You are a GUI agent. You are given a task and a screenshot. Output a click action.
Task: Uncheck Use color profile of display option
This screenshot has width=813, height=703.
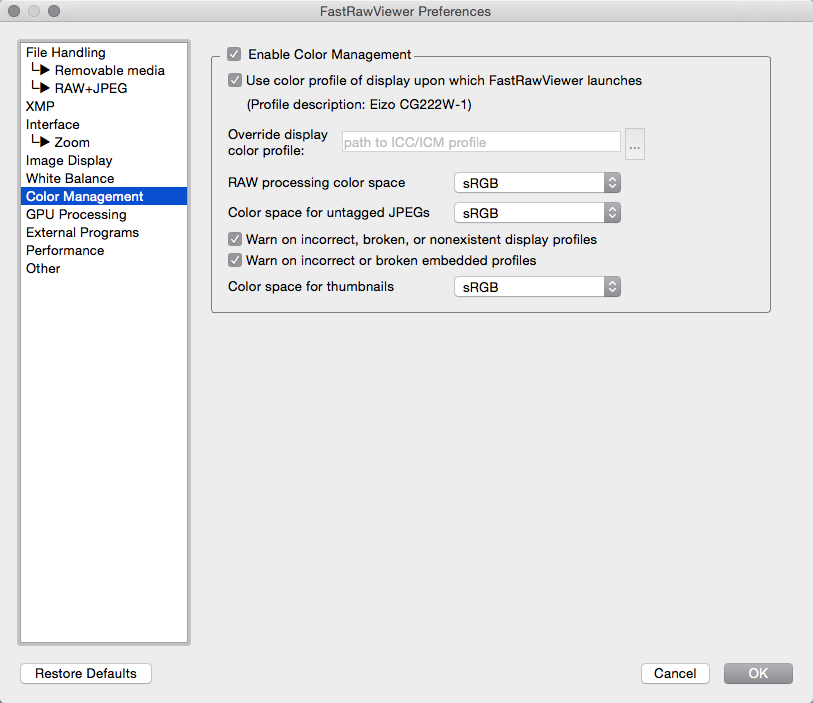pos(235,80)
